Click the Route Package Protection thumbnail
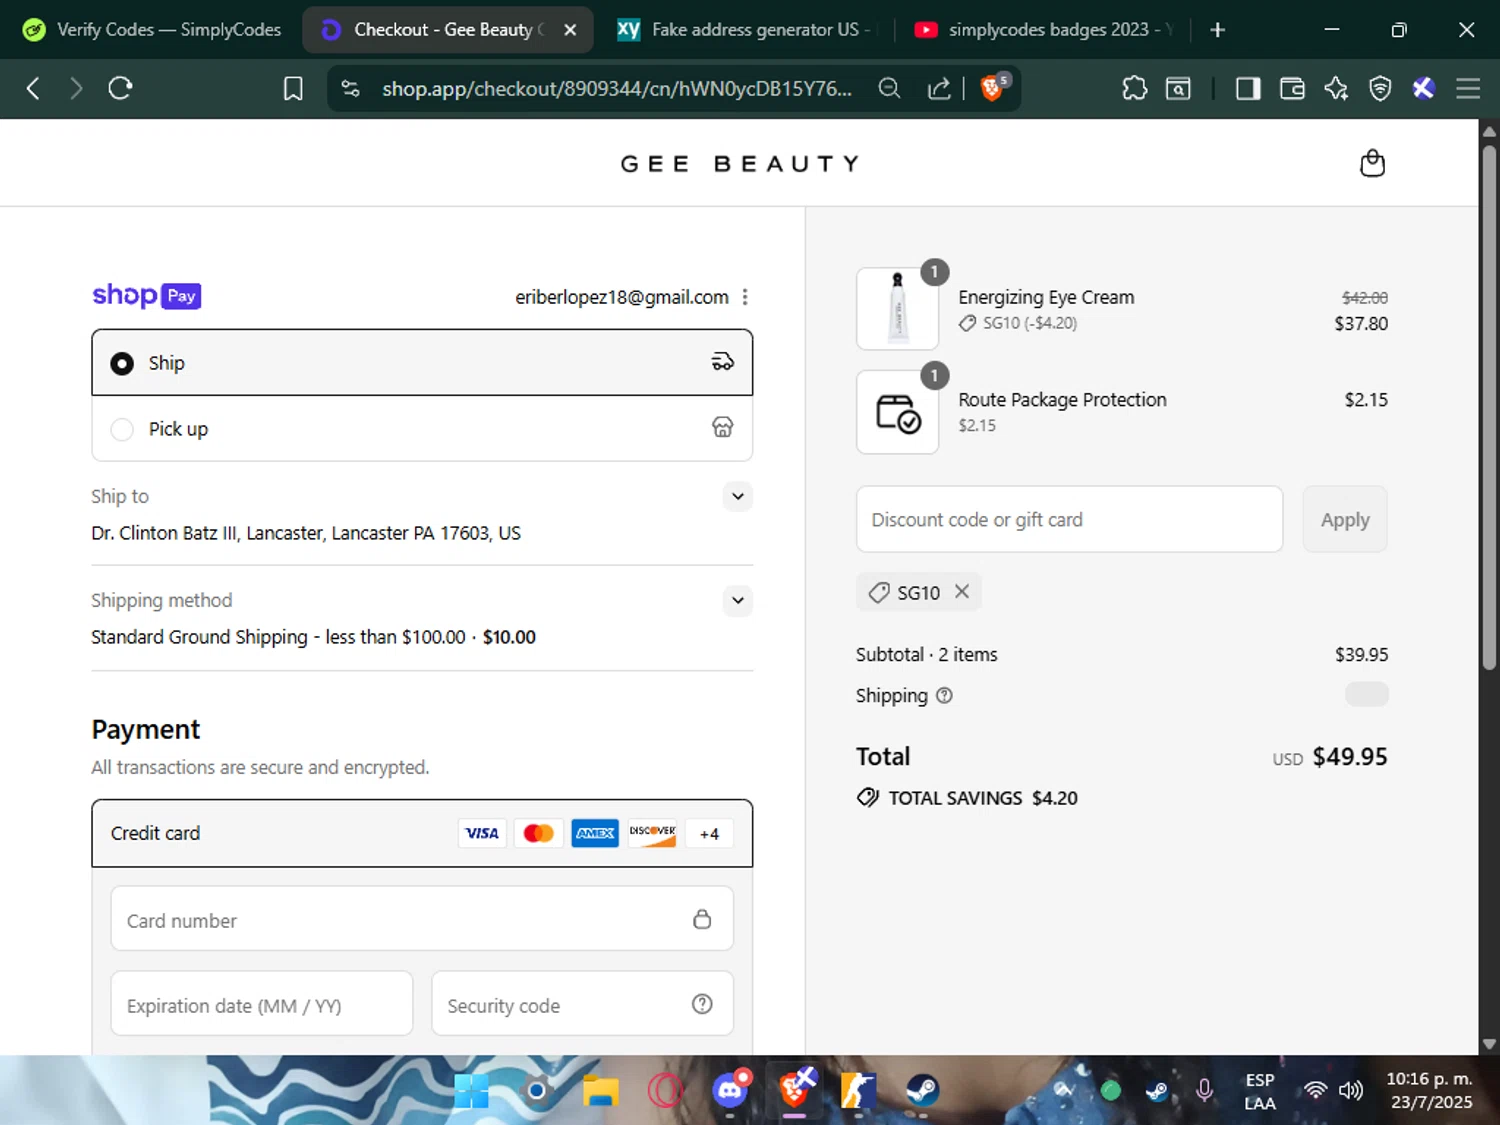 897,412
